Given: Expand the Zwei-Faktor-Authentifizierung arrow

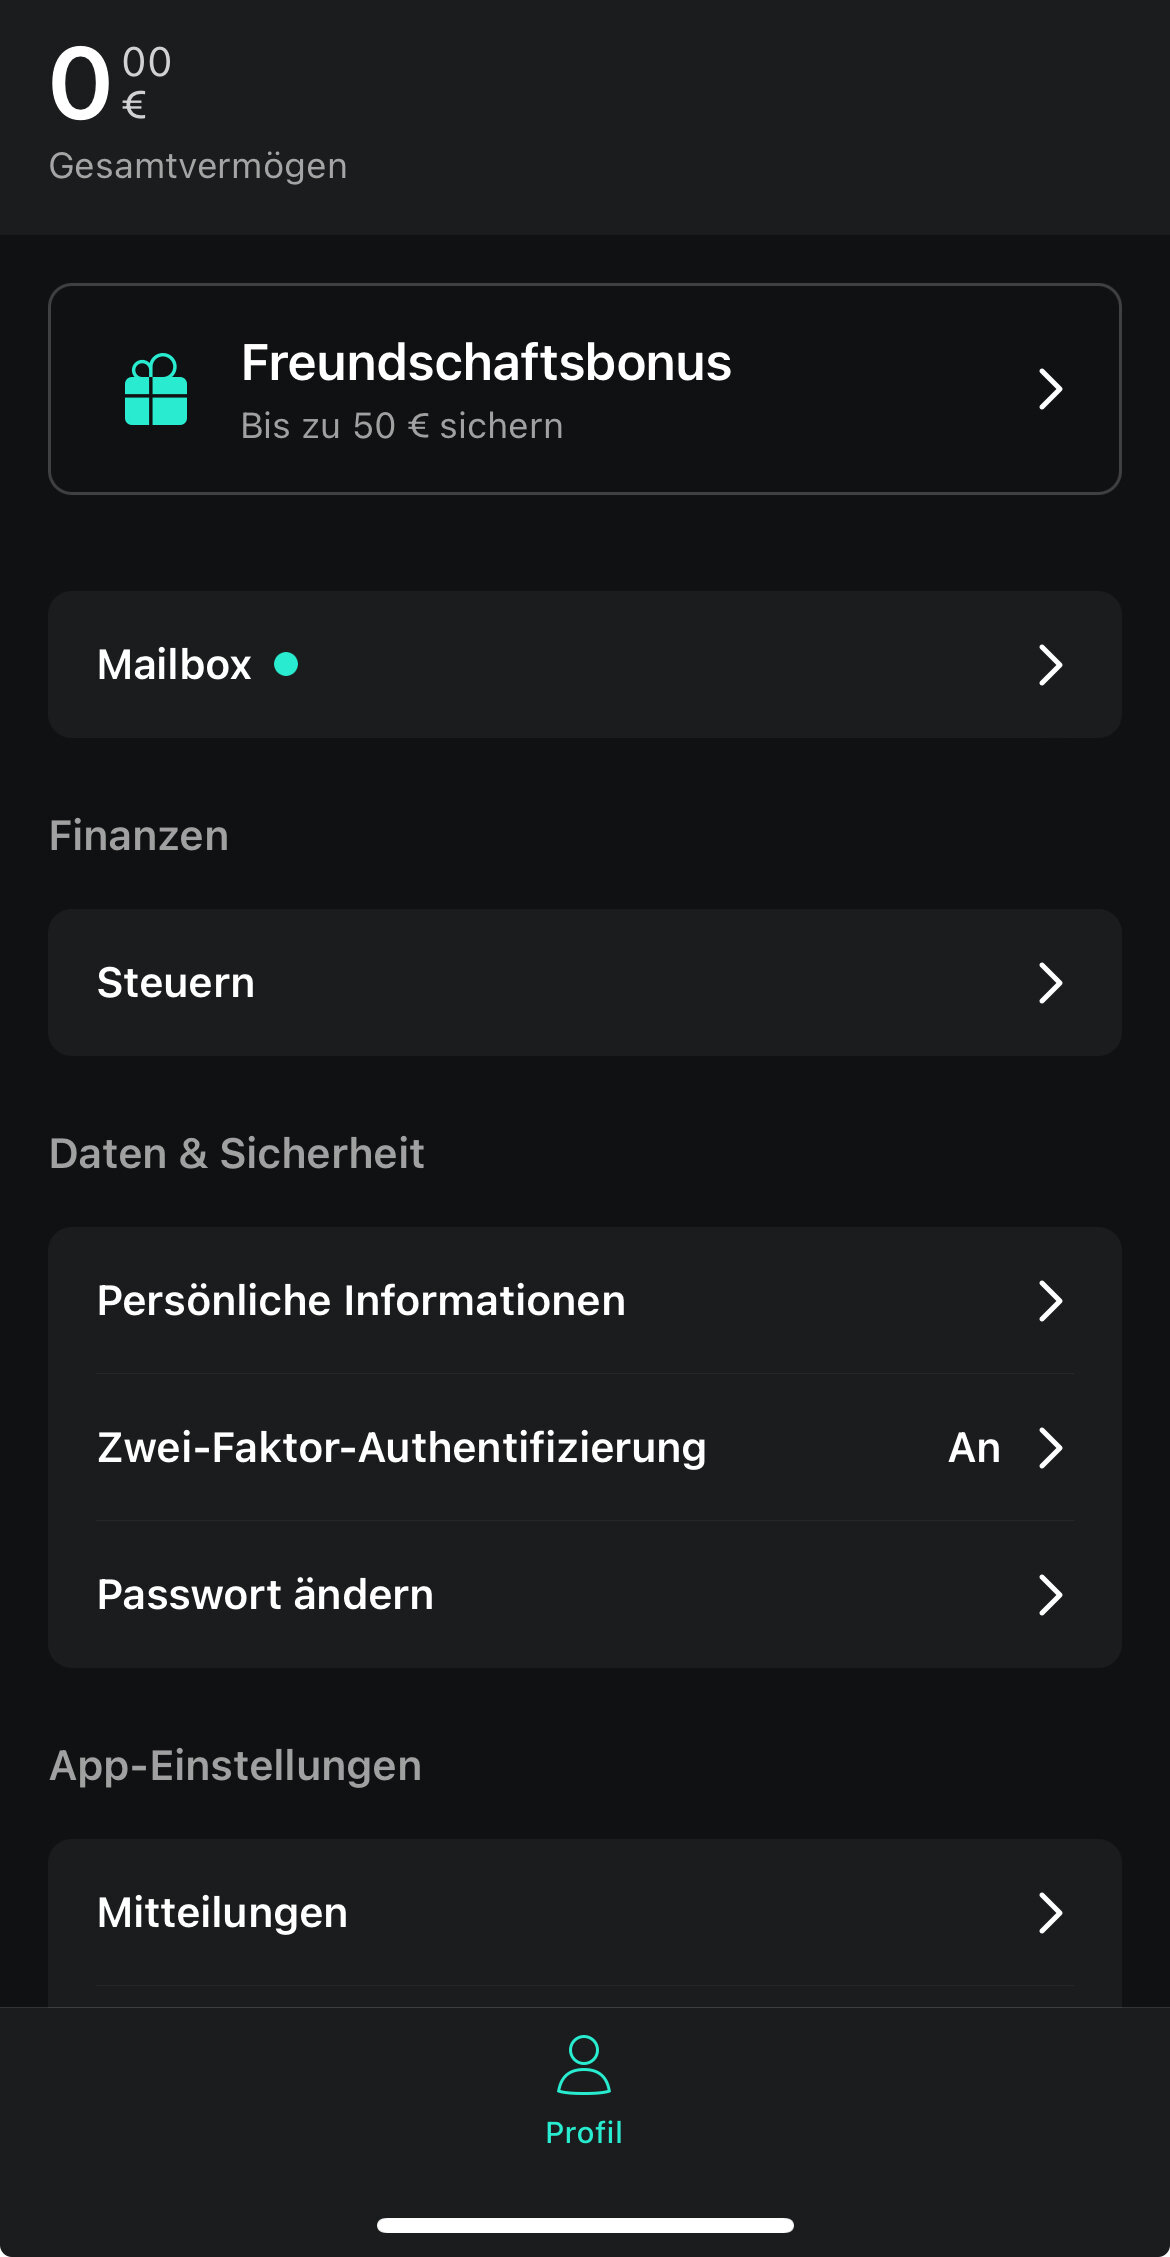Looking at the screenshot, I should (1049, 1448).
